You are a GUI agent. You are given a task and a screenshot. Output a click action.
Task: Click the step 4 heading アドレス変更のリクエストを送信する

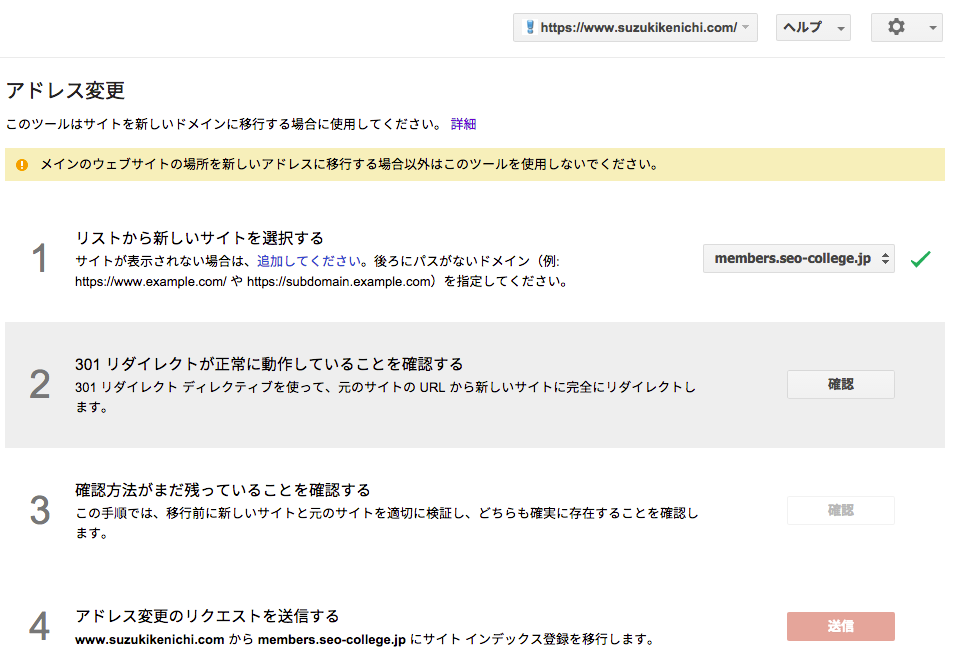tap(207, 616)
